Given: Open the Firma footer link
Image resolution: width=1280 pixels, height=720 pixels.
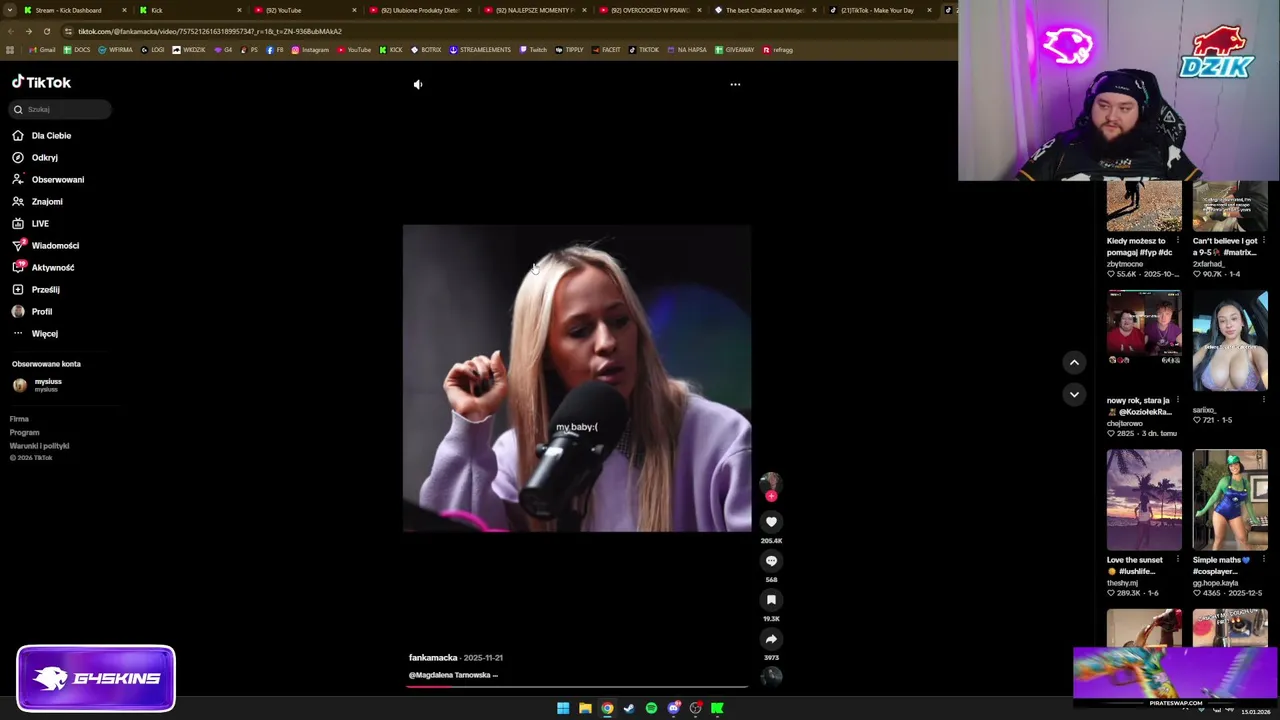Looking at the screenshot, I should [x=19, y=419].
